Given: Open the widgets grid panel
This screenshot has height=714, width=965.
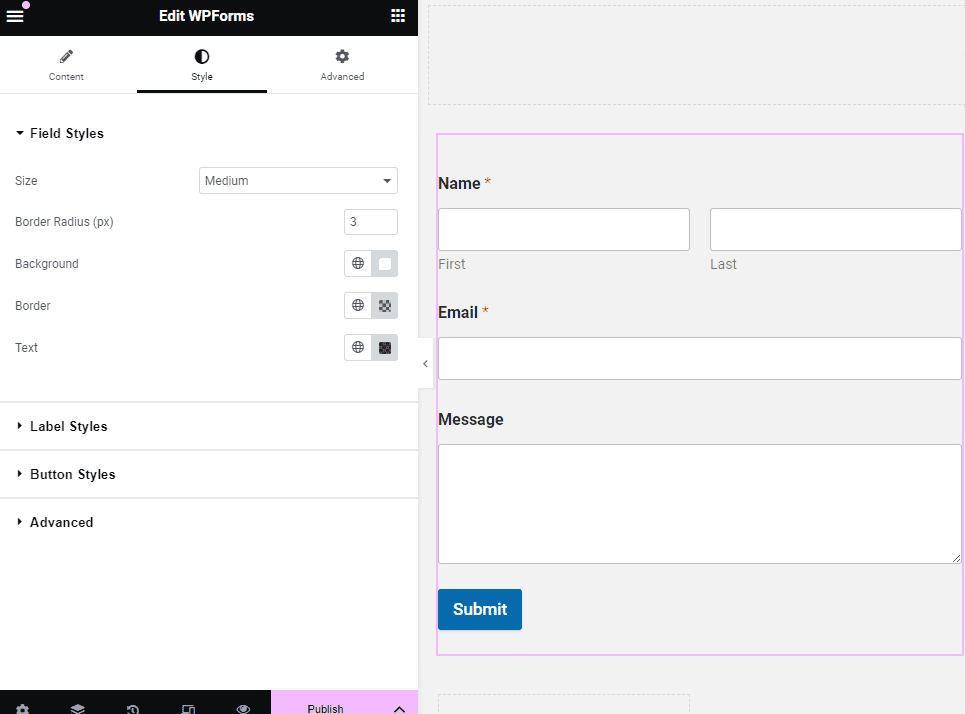Looking at the screenshot, I should click(398, 16).
